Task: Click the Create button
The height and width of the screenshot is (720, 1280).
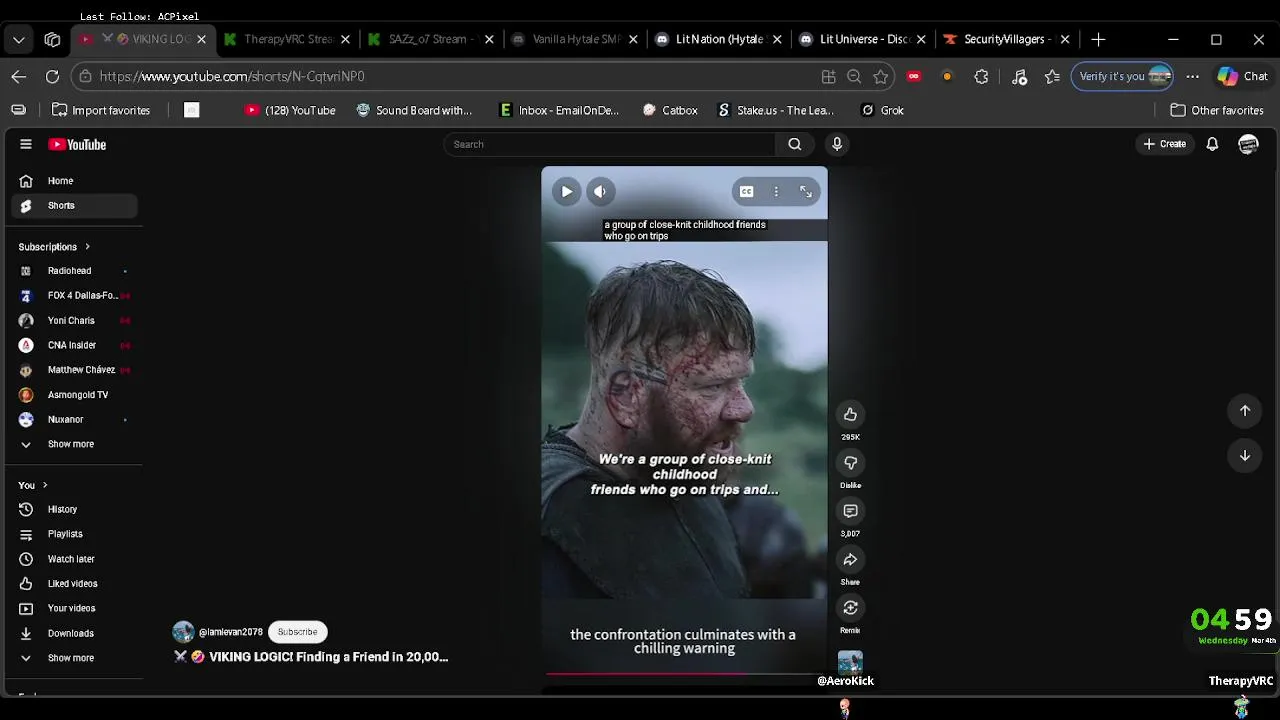Action: (x=1165, y=144)
